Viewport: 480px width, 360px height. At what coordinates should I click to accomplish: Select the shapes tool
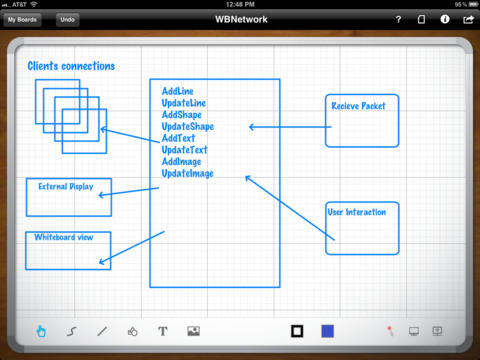tap(133, 331)
